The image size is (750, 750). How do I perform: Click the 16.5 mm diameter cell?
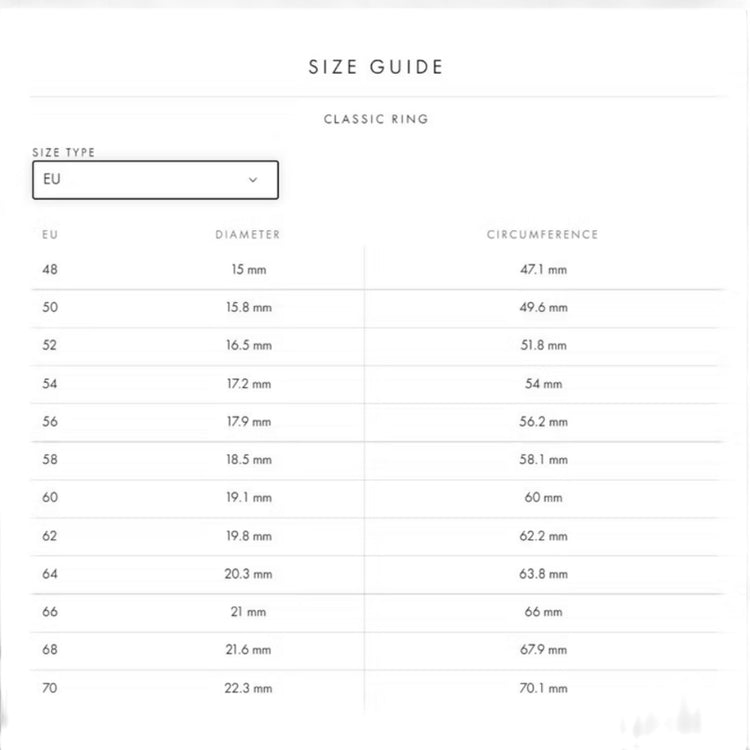[x=249, y=345]
